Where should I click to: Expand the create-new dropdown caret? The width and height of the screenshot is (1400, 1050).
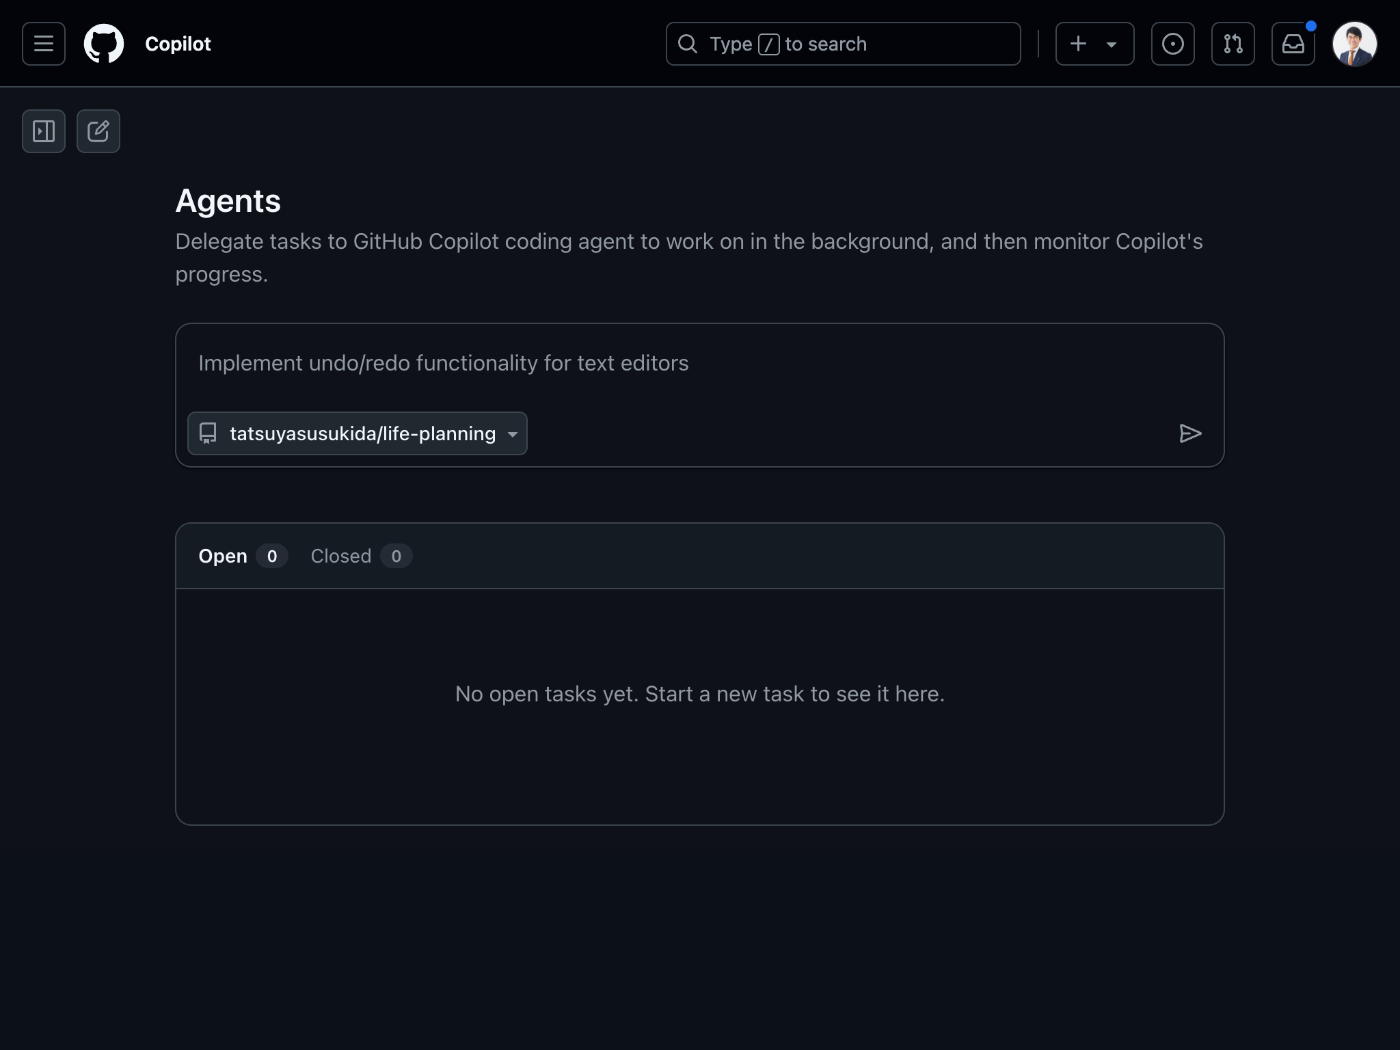pos(1112,44)
